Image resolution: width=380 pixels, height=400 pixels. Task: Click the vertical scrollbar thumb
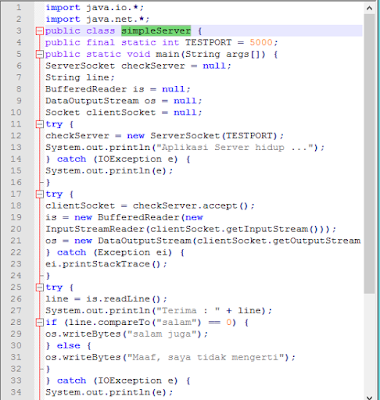(369, 153)
